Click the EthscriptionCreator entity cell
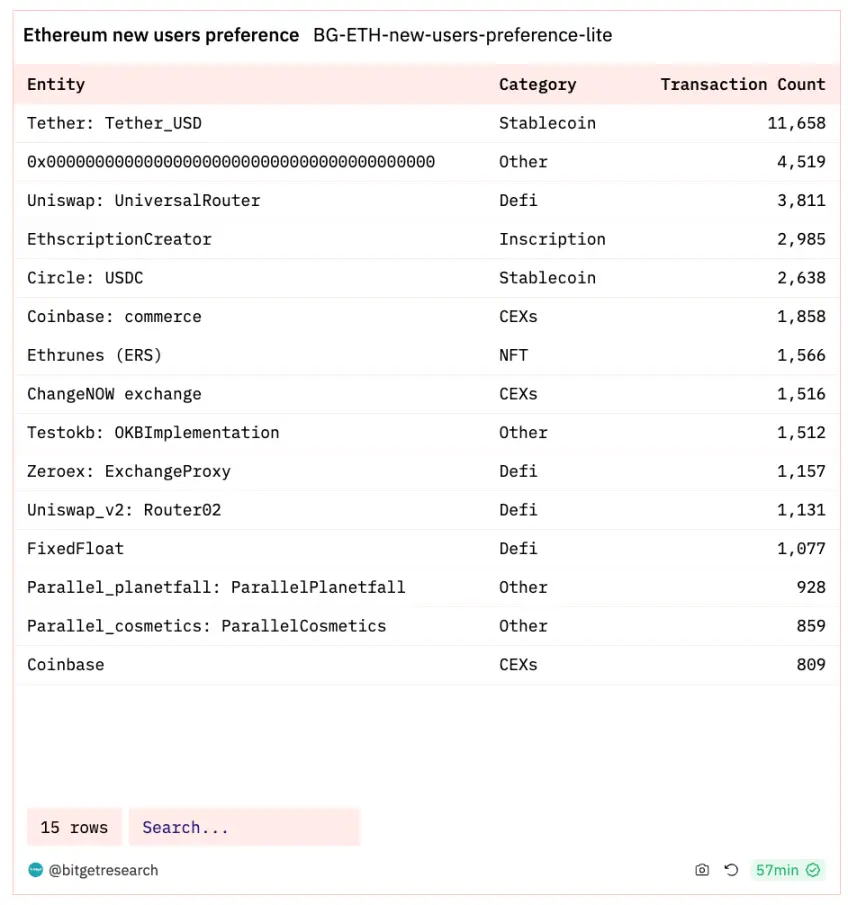 (x=119, y=239)
